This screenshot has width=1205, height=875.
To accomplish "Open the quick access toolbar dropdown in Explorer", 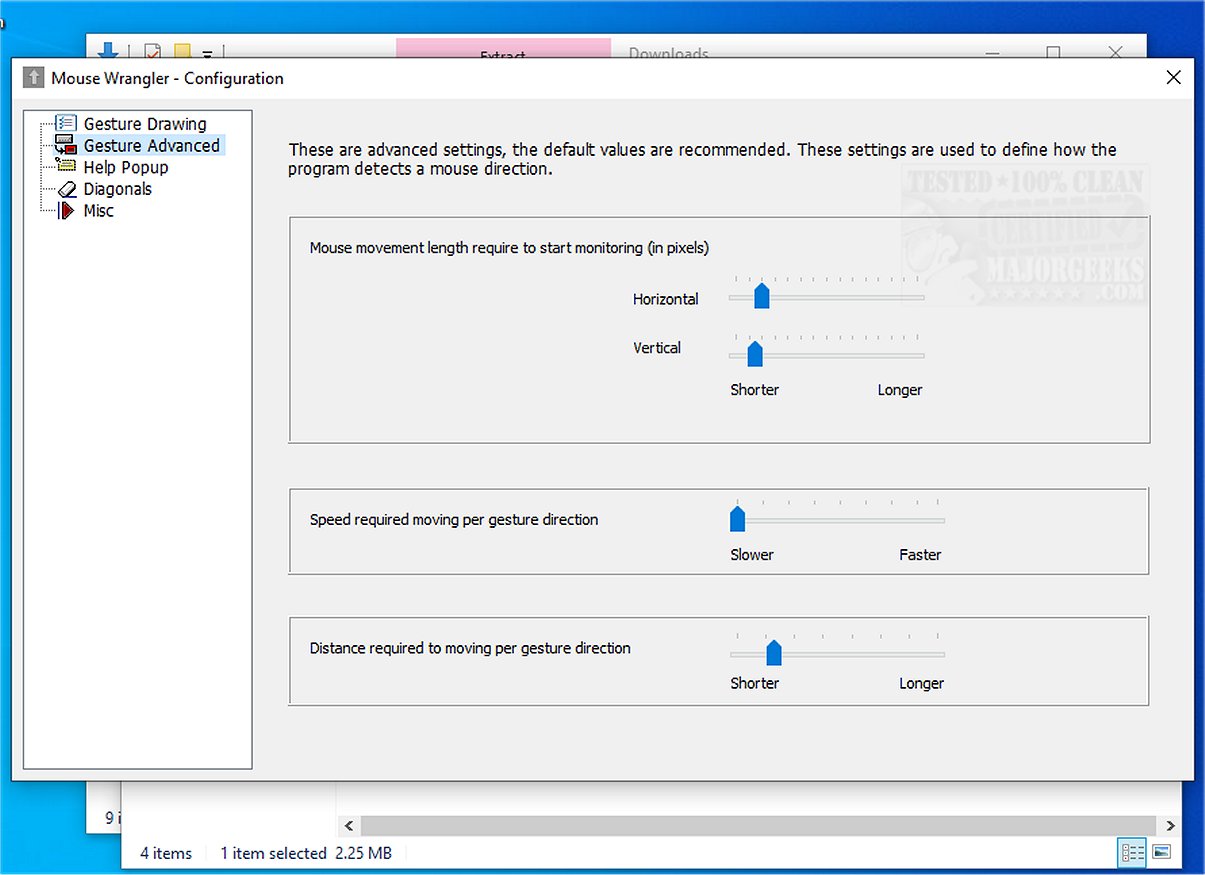I will pyautogui.click(x=207, y=53).
